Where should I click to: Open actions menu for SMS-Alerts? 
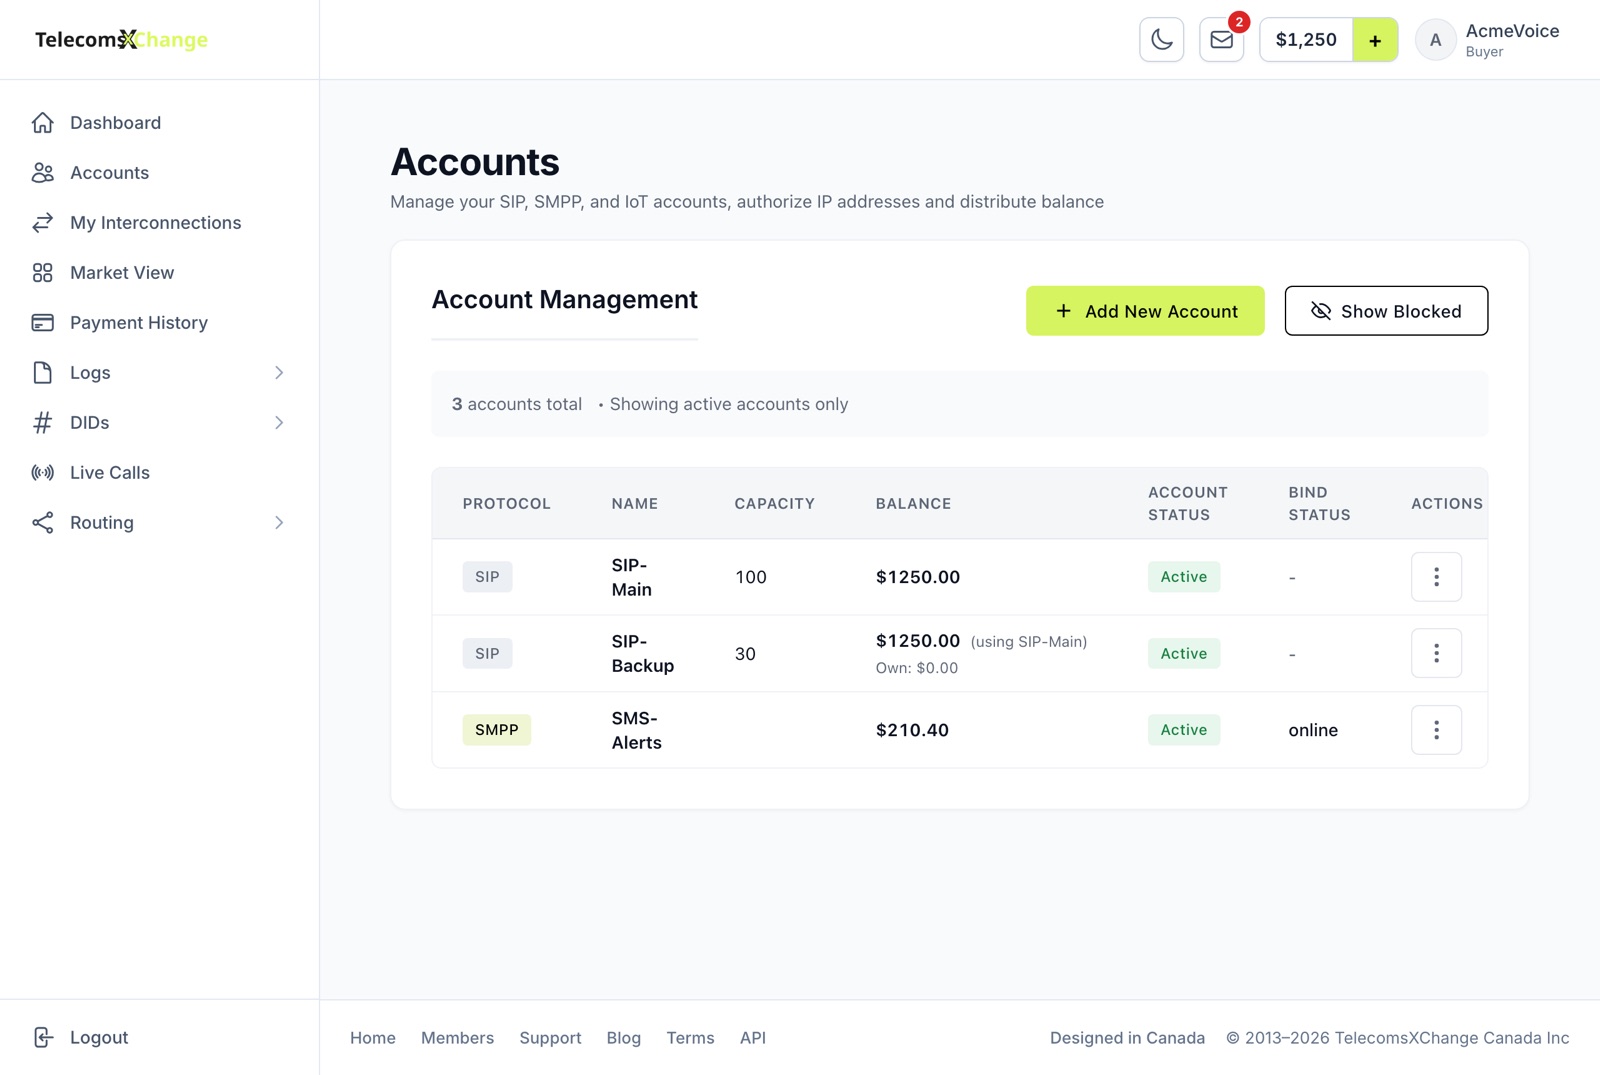(1436, 730)
